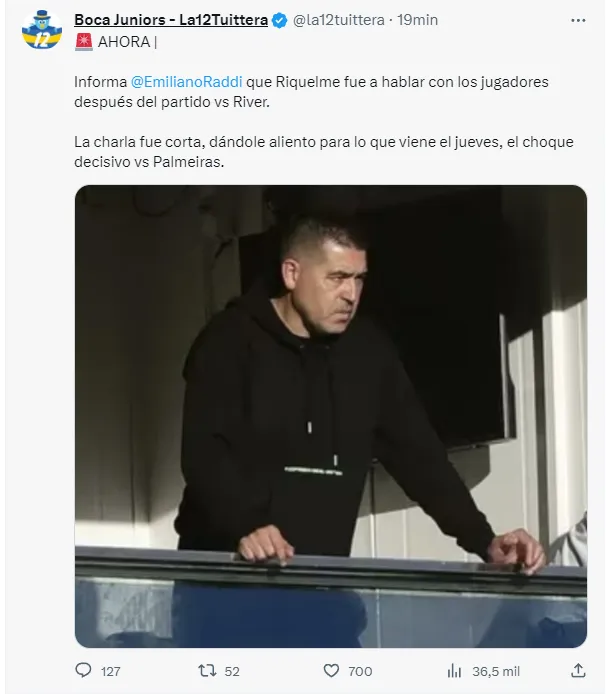The image size is (606, 694).
Task: Click the share upload icon
Action: (578, 670)
